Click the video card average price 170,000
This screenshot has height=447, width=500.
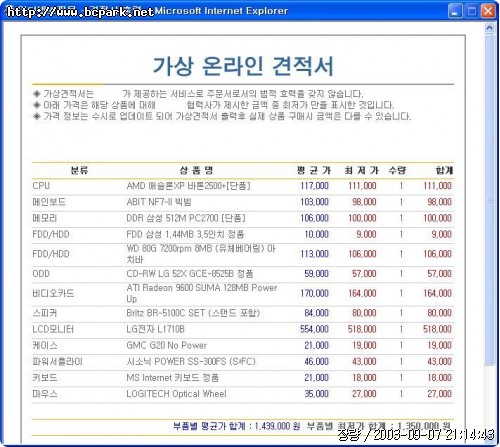point(314,293)
